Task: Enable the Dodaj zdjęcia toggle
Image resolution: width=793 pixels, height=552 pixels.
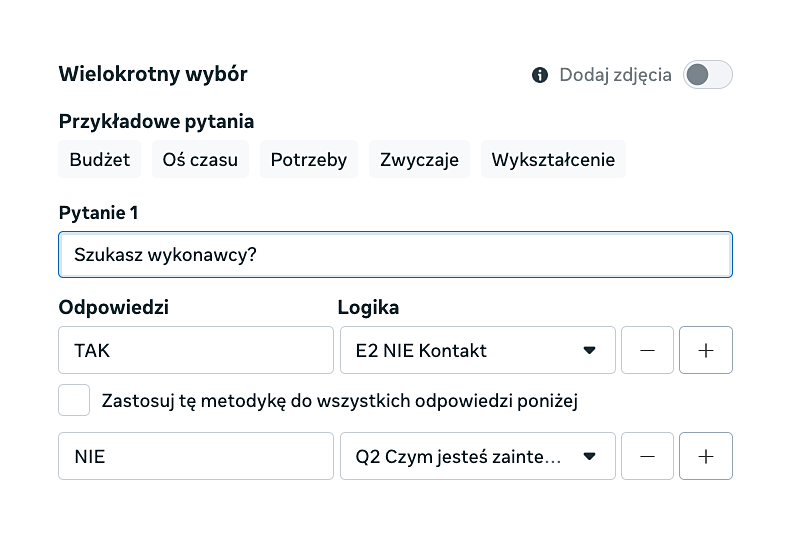Action: (x=707, y=75)
